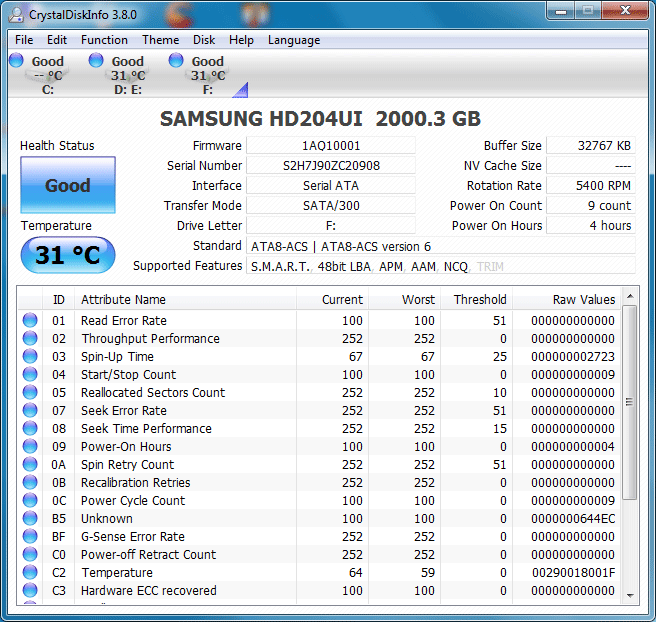
Task: Click status icon for G-Sense Error Rate
Action: 30,536
